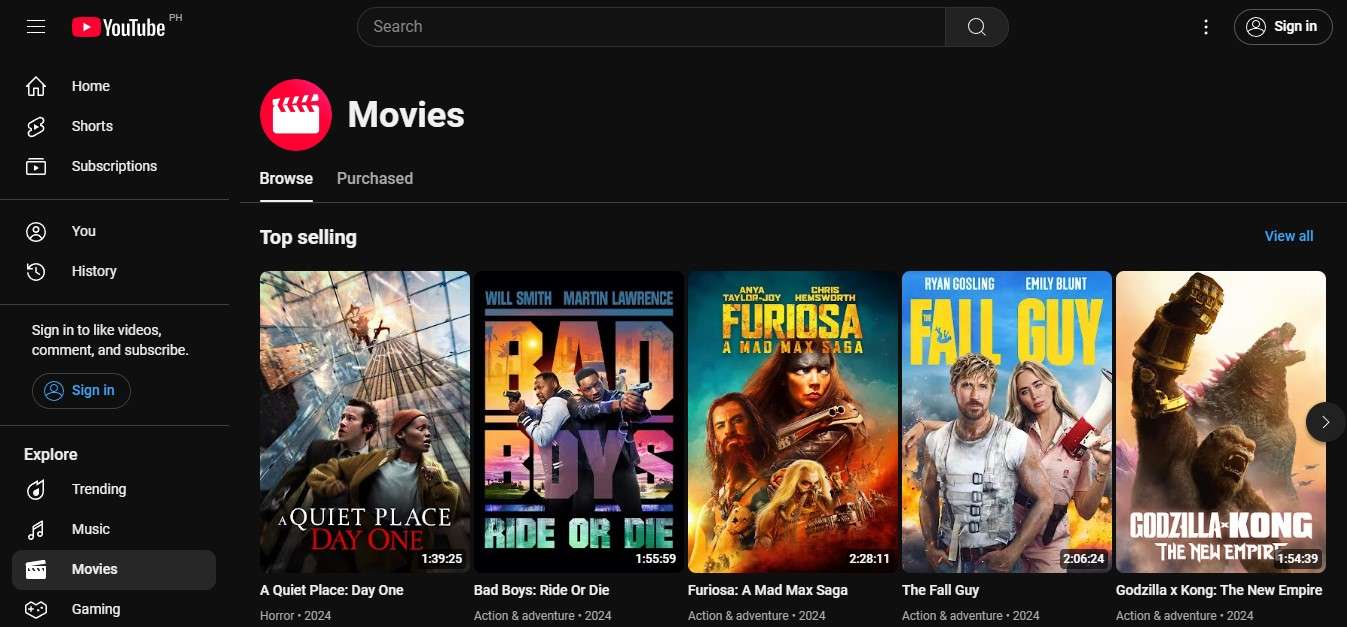Click the Trending label in sidebar
The width and height of the screenshot is (1347, 627).
(x=99, y=489)
